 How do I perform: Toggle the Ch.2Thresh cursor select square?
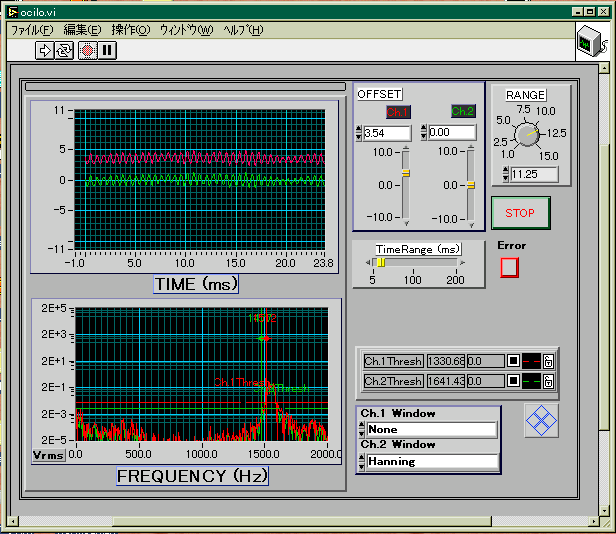pyautogui.click(x=513, y=381)
